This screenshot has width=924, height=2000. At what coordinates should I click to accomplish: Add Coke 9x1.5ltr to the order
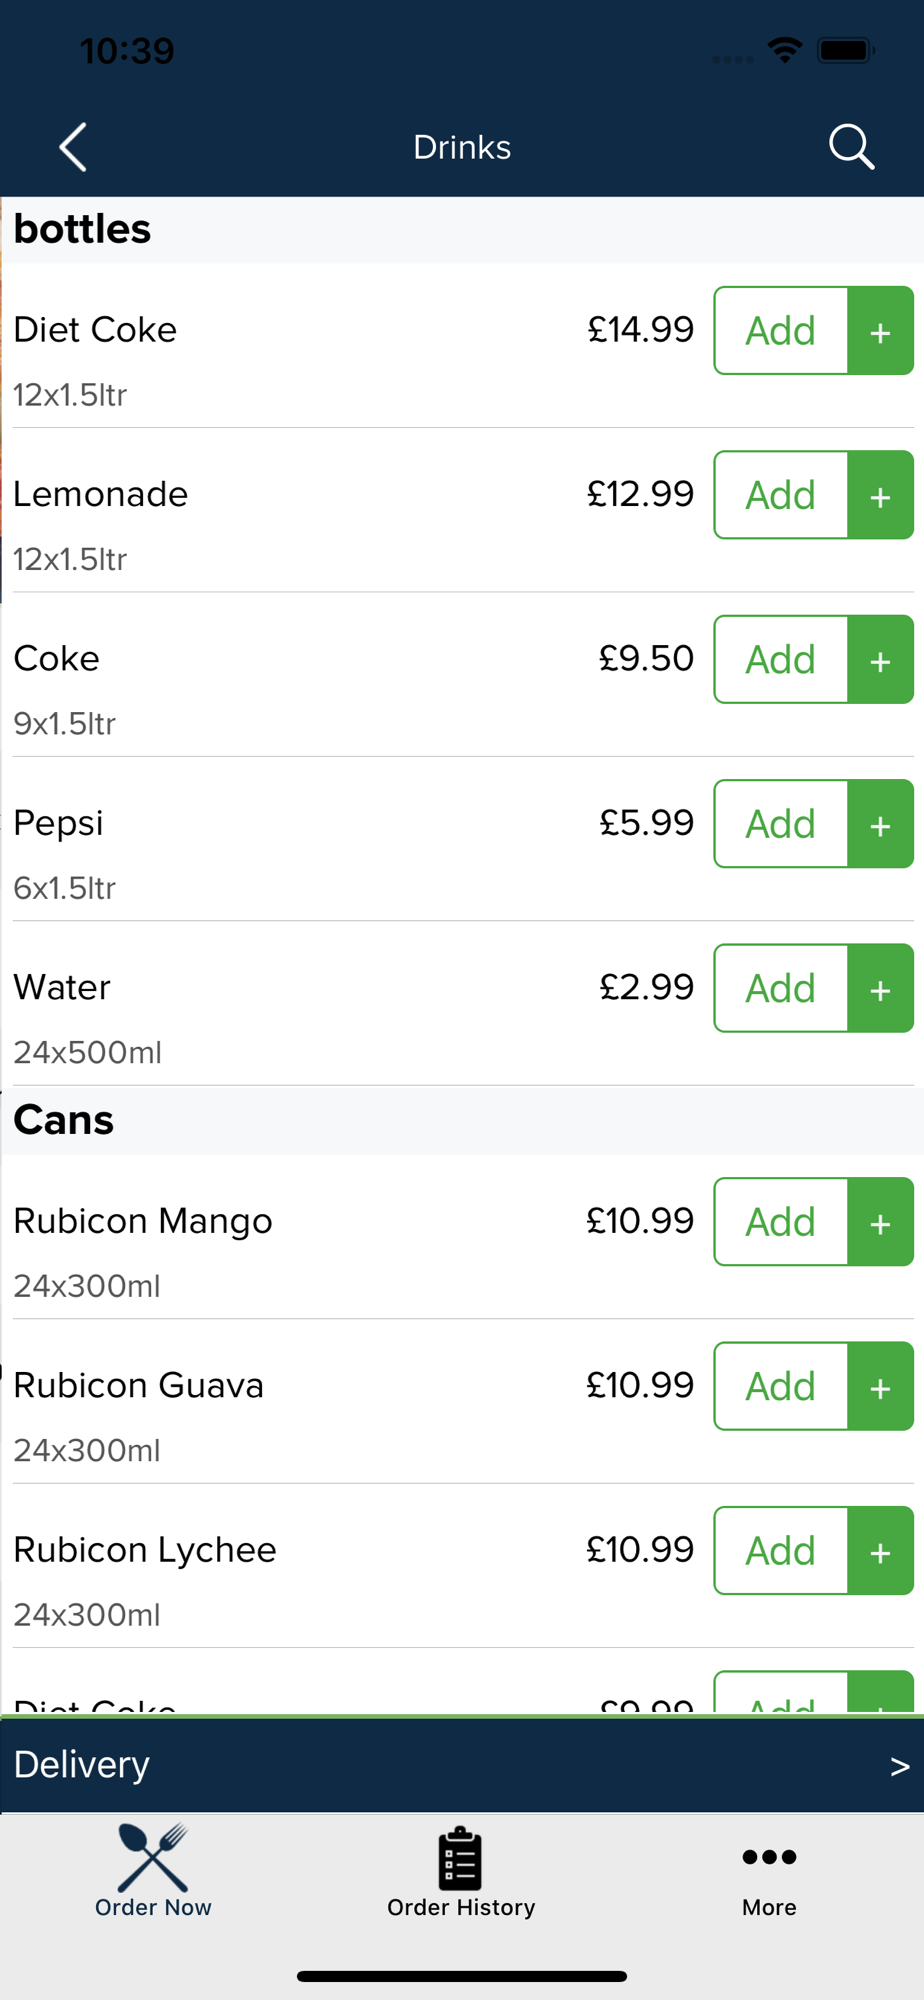[x=781, y=660]
